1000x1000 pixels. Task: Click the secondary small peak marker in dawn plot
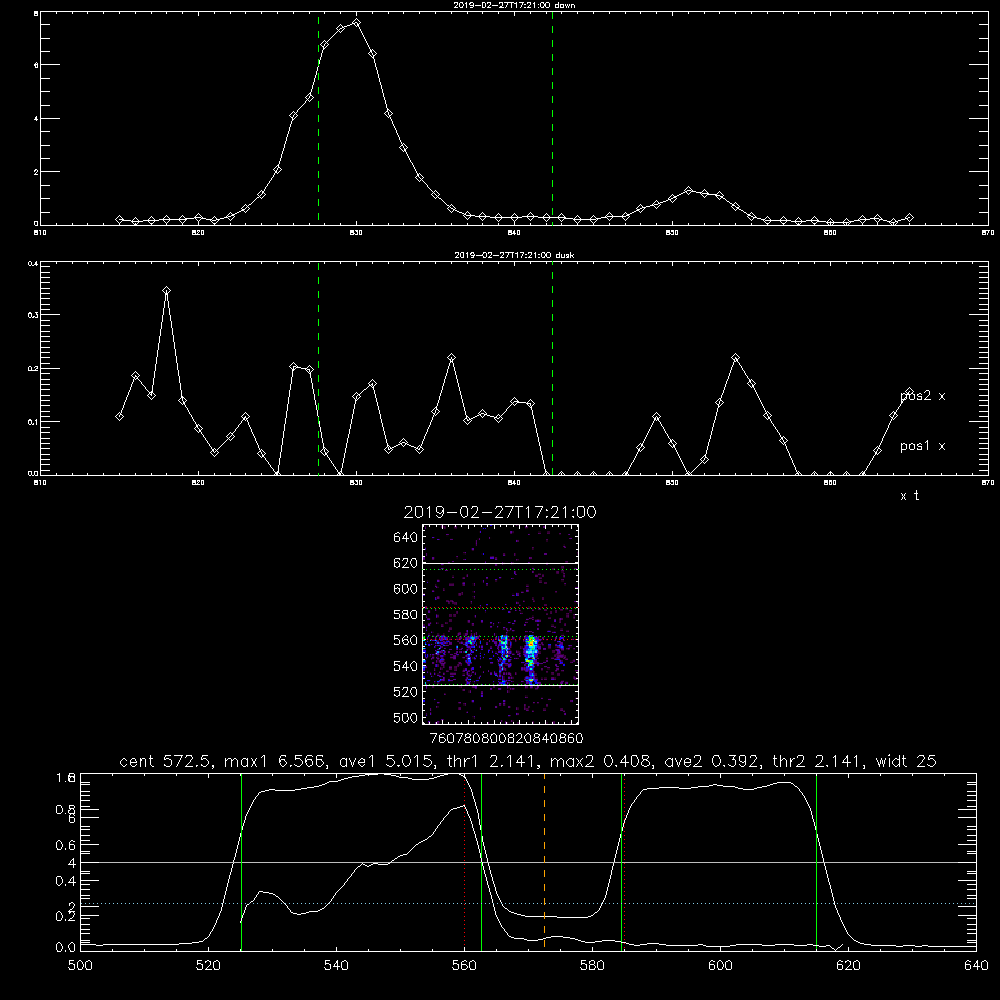[x=688, y=191]
